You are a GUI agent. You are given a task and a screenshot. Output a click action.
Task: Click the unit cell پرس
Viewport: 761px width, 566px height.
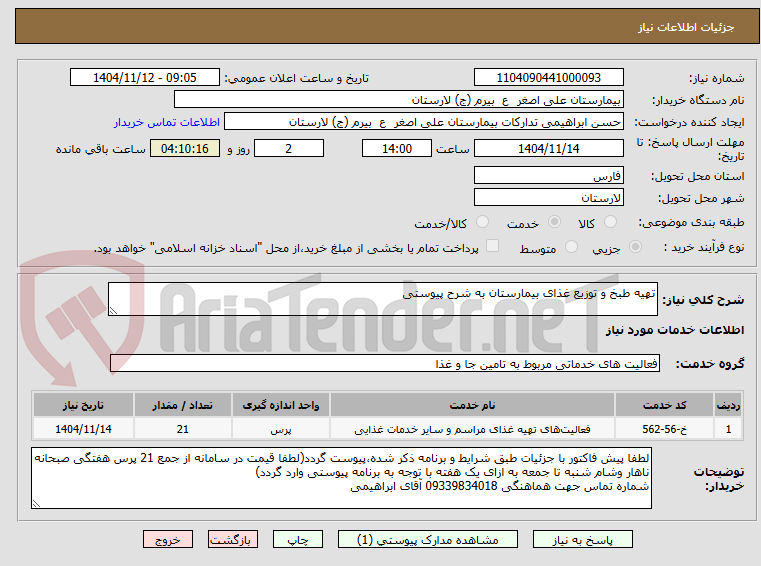click(x=281, y=429)
